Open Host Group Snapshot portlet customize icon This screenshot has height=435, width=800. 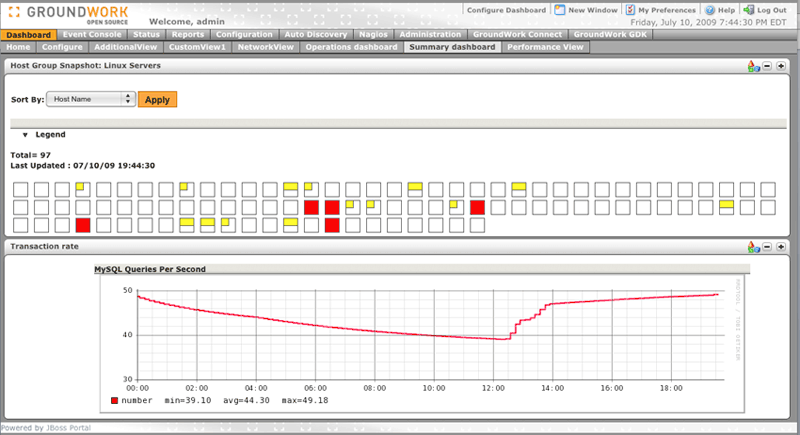tap(754, 66)
